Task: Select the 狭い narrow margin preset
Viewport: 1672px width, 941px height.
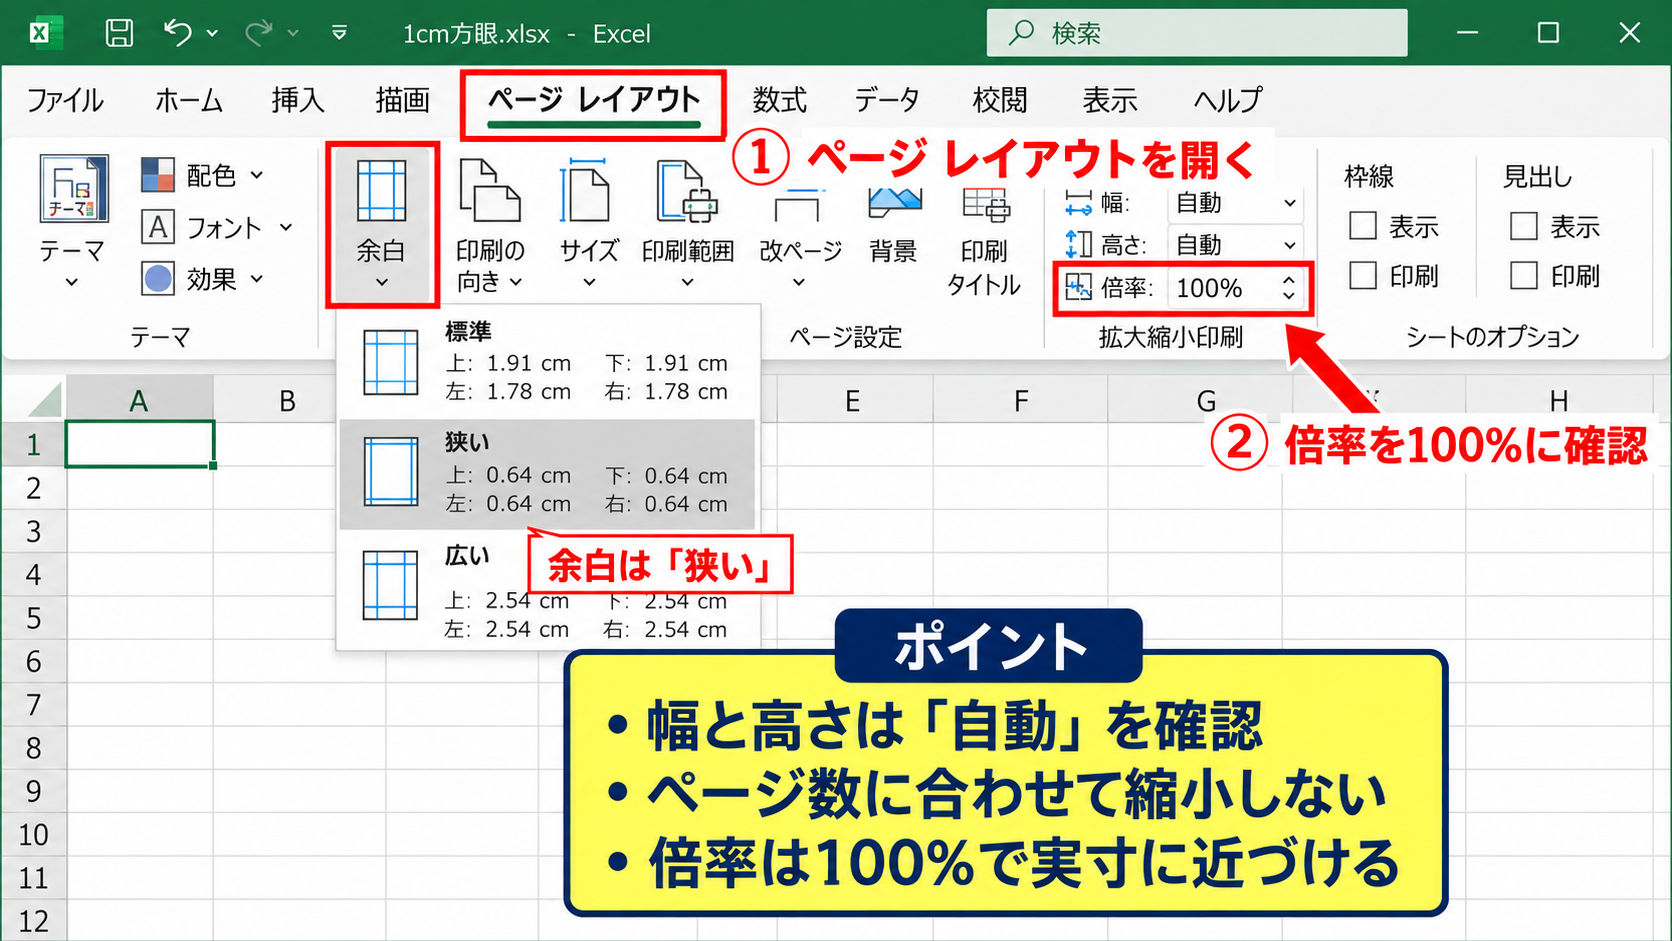Action: coord(547,474)
